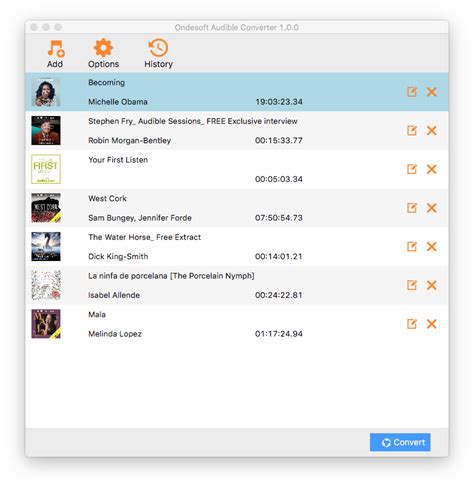
Task: Click the title 'West Cork'
Action: [107, 198]
